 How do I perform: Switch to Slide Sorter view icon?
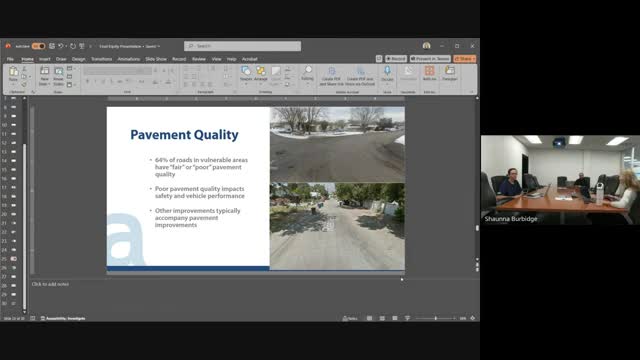click(382, 318)
